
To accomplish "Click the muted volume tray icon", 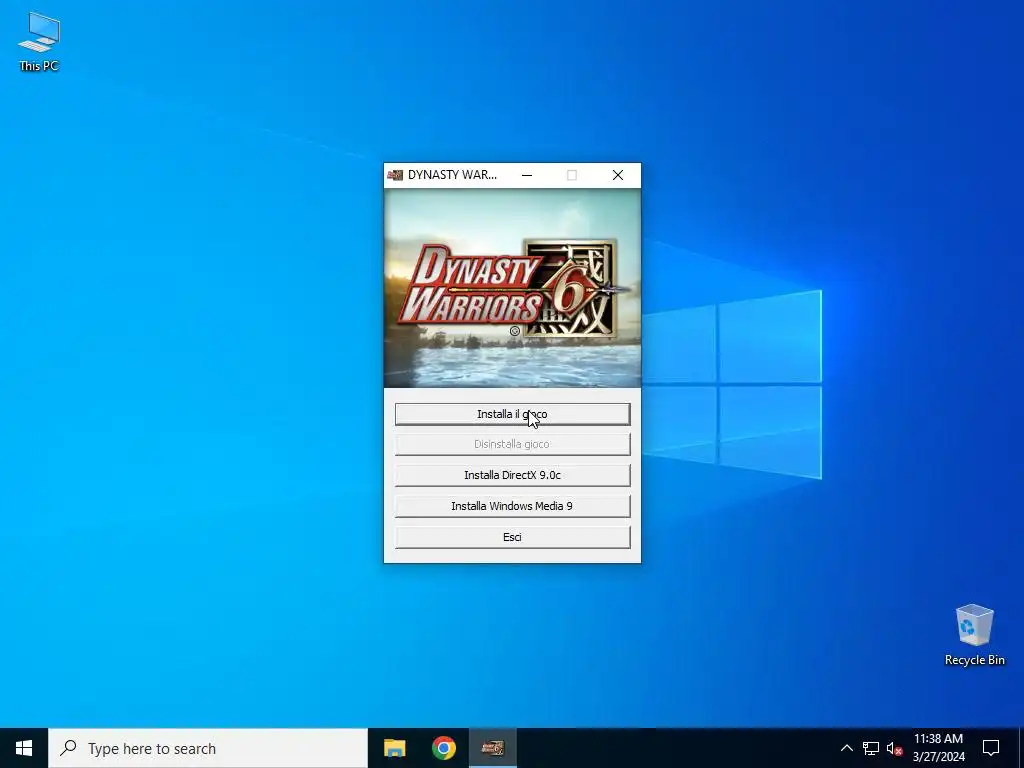I will coord(894,748).
